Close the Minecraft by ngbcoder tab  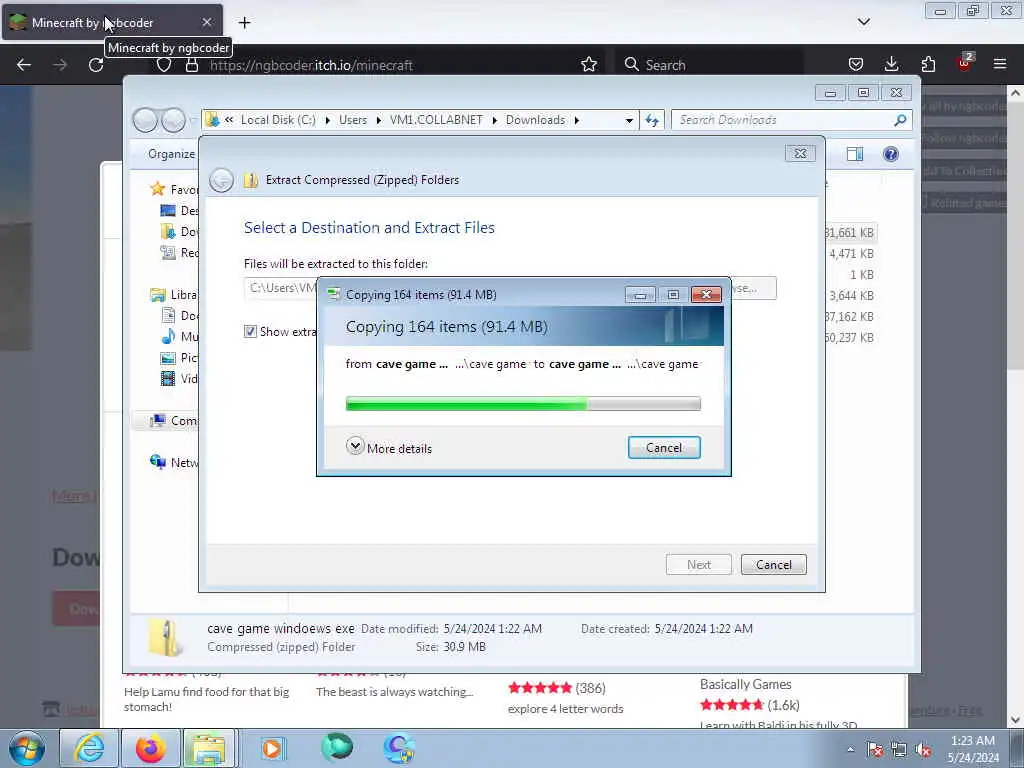[x=207, y=22]
